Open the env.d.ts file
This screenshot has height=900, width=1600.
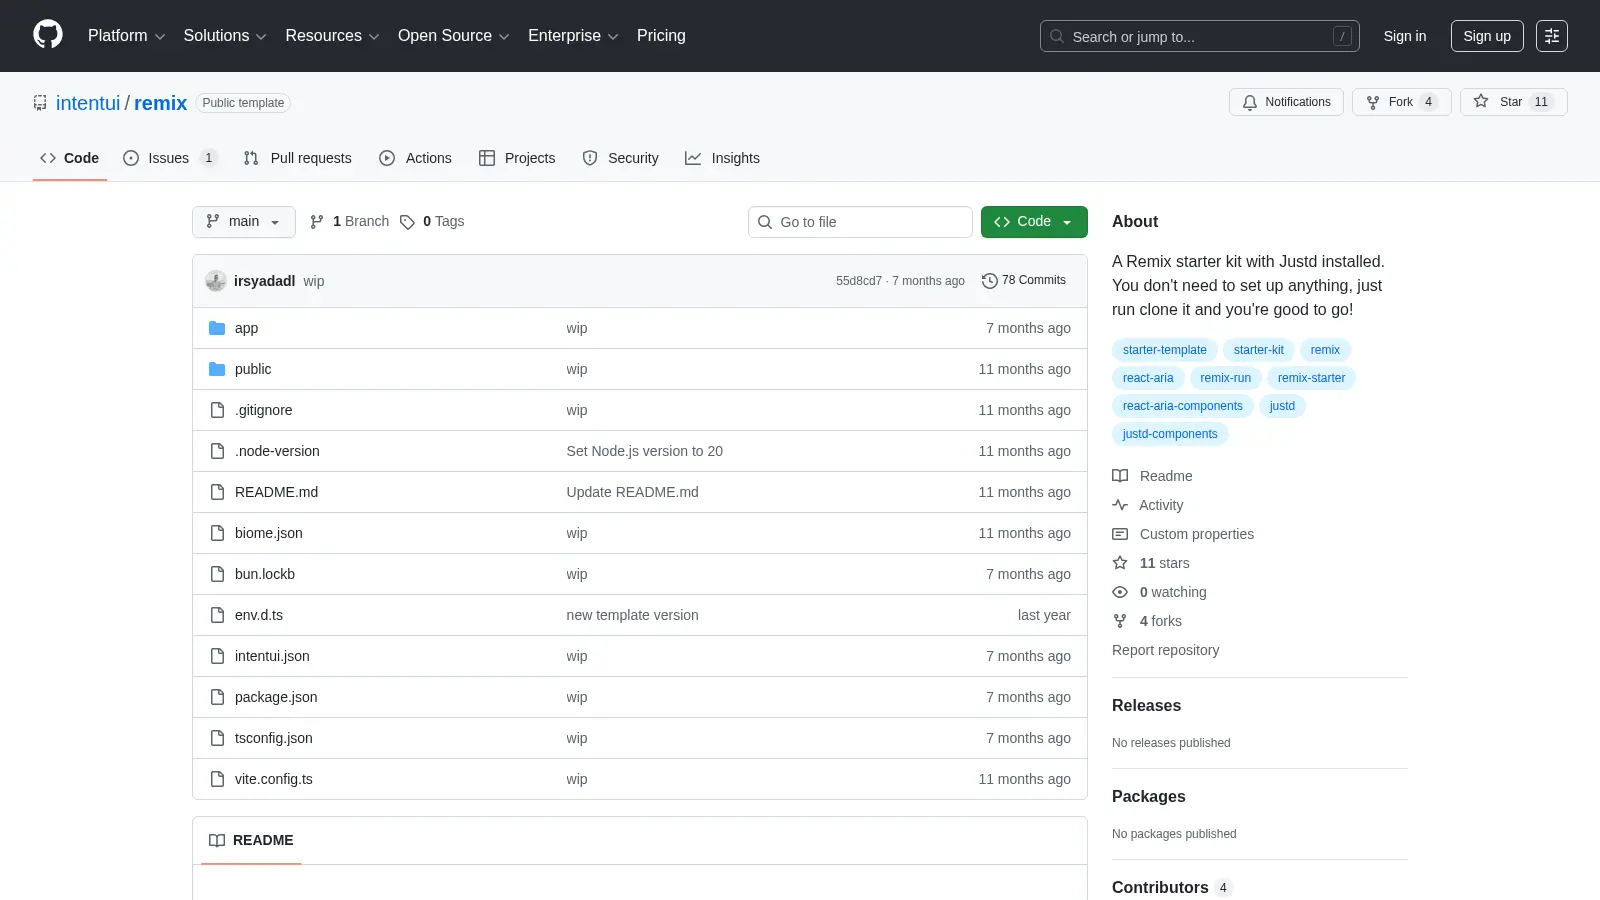pyautogui.click(x=259, y=615)
